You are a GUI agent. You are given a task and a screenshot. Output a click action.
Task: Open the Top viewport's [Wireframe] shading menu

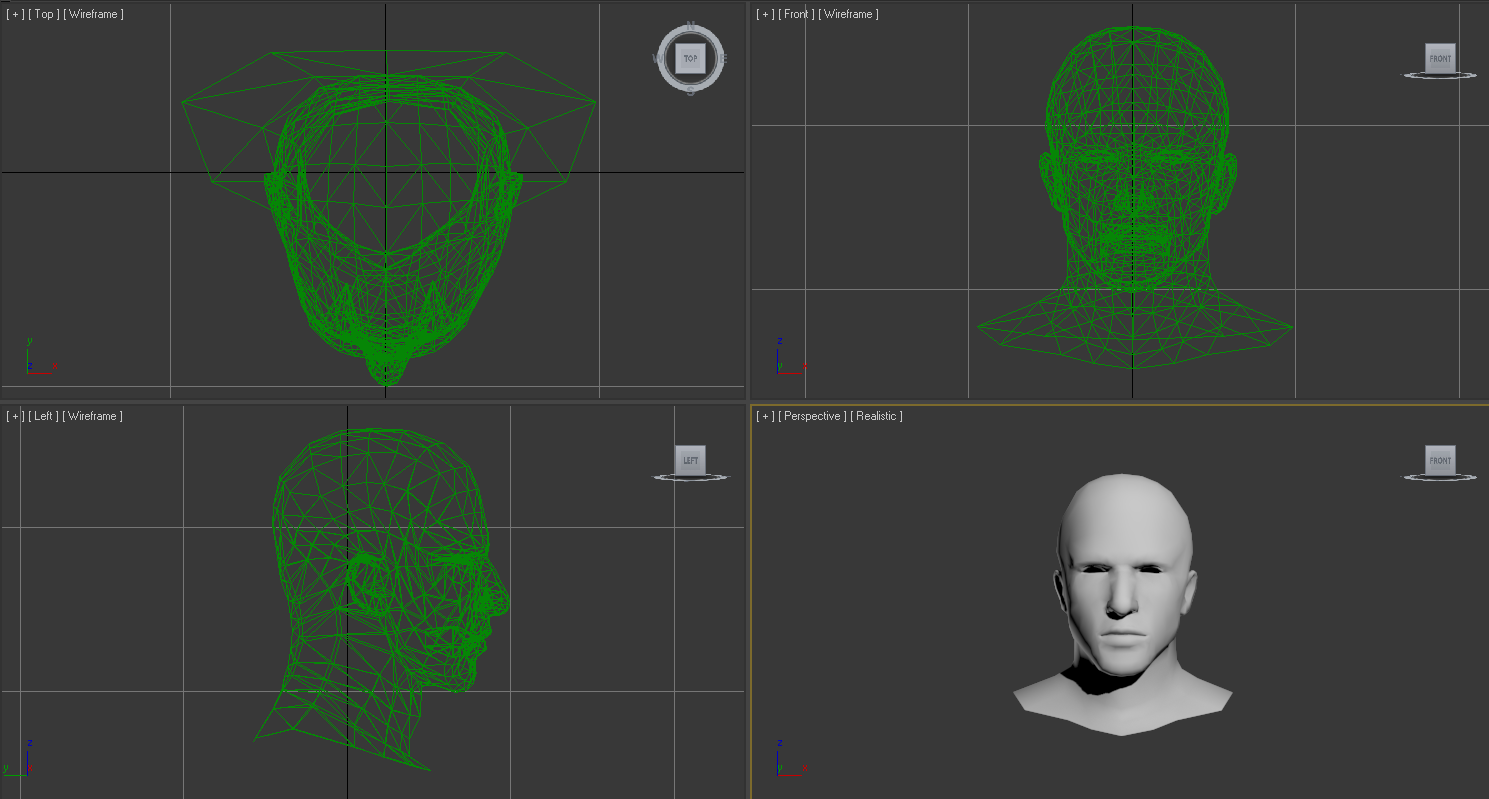coord(93,14)
